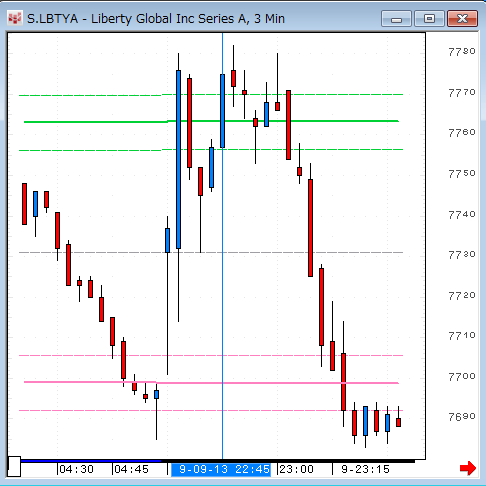Click the 7720 price axis label
486x486 pixels.
(462, 295)
